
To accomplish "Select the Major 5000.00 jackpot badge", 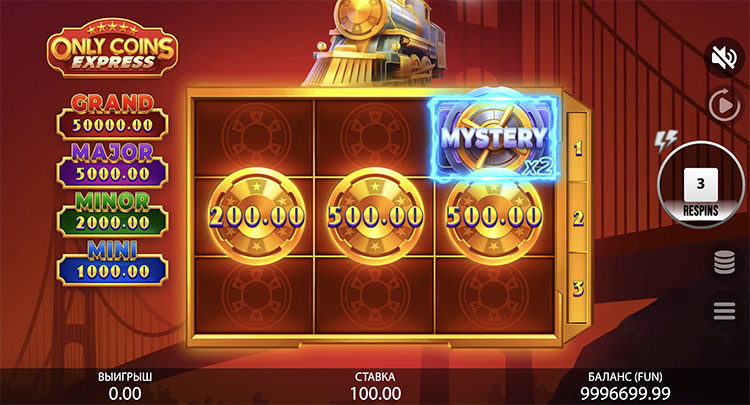I will point(113,165).
